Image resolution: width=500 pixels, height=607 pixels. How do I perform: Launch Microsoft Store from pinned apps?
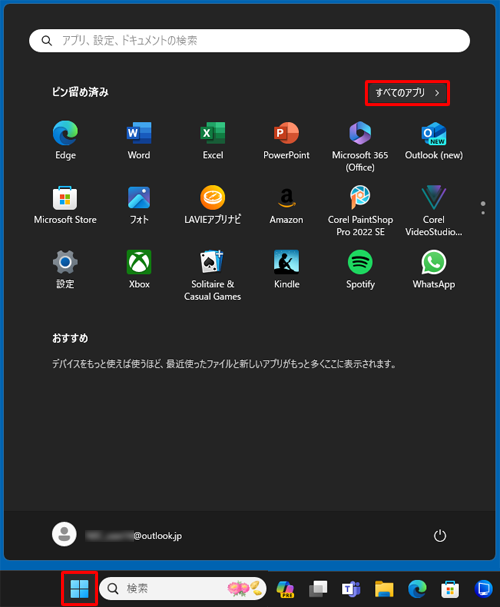click(x=65, y=205)
